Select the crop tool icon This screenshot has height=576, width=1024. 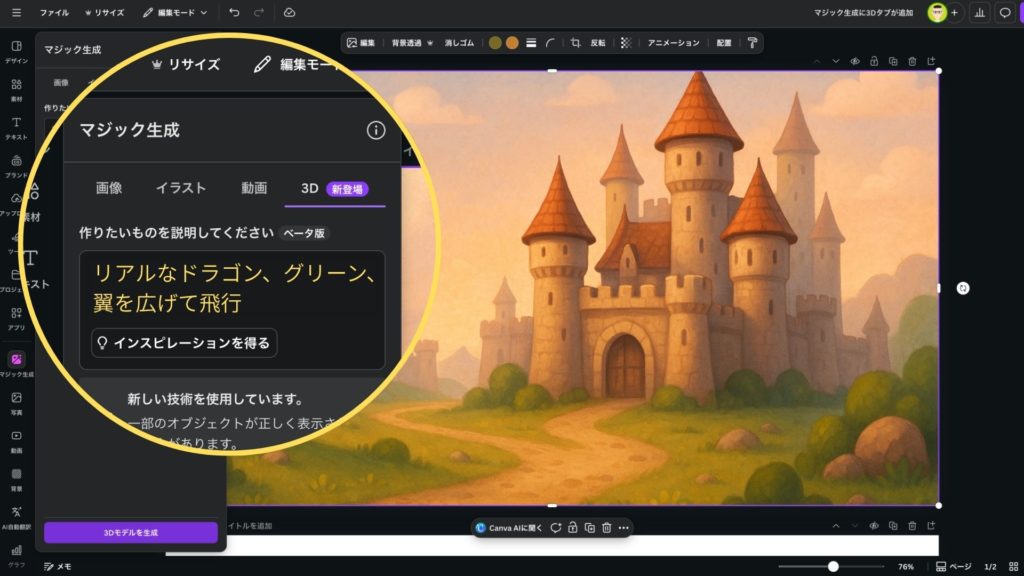click(x=575, y=43)
